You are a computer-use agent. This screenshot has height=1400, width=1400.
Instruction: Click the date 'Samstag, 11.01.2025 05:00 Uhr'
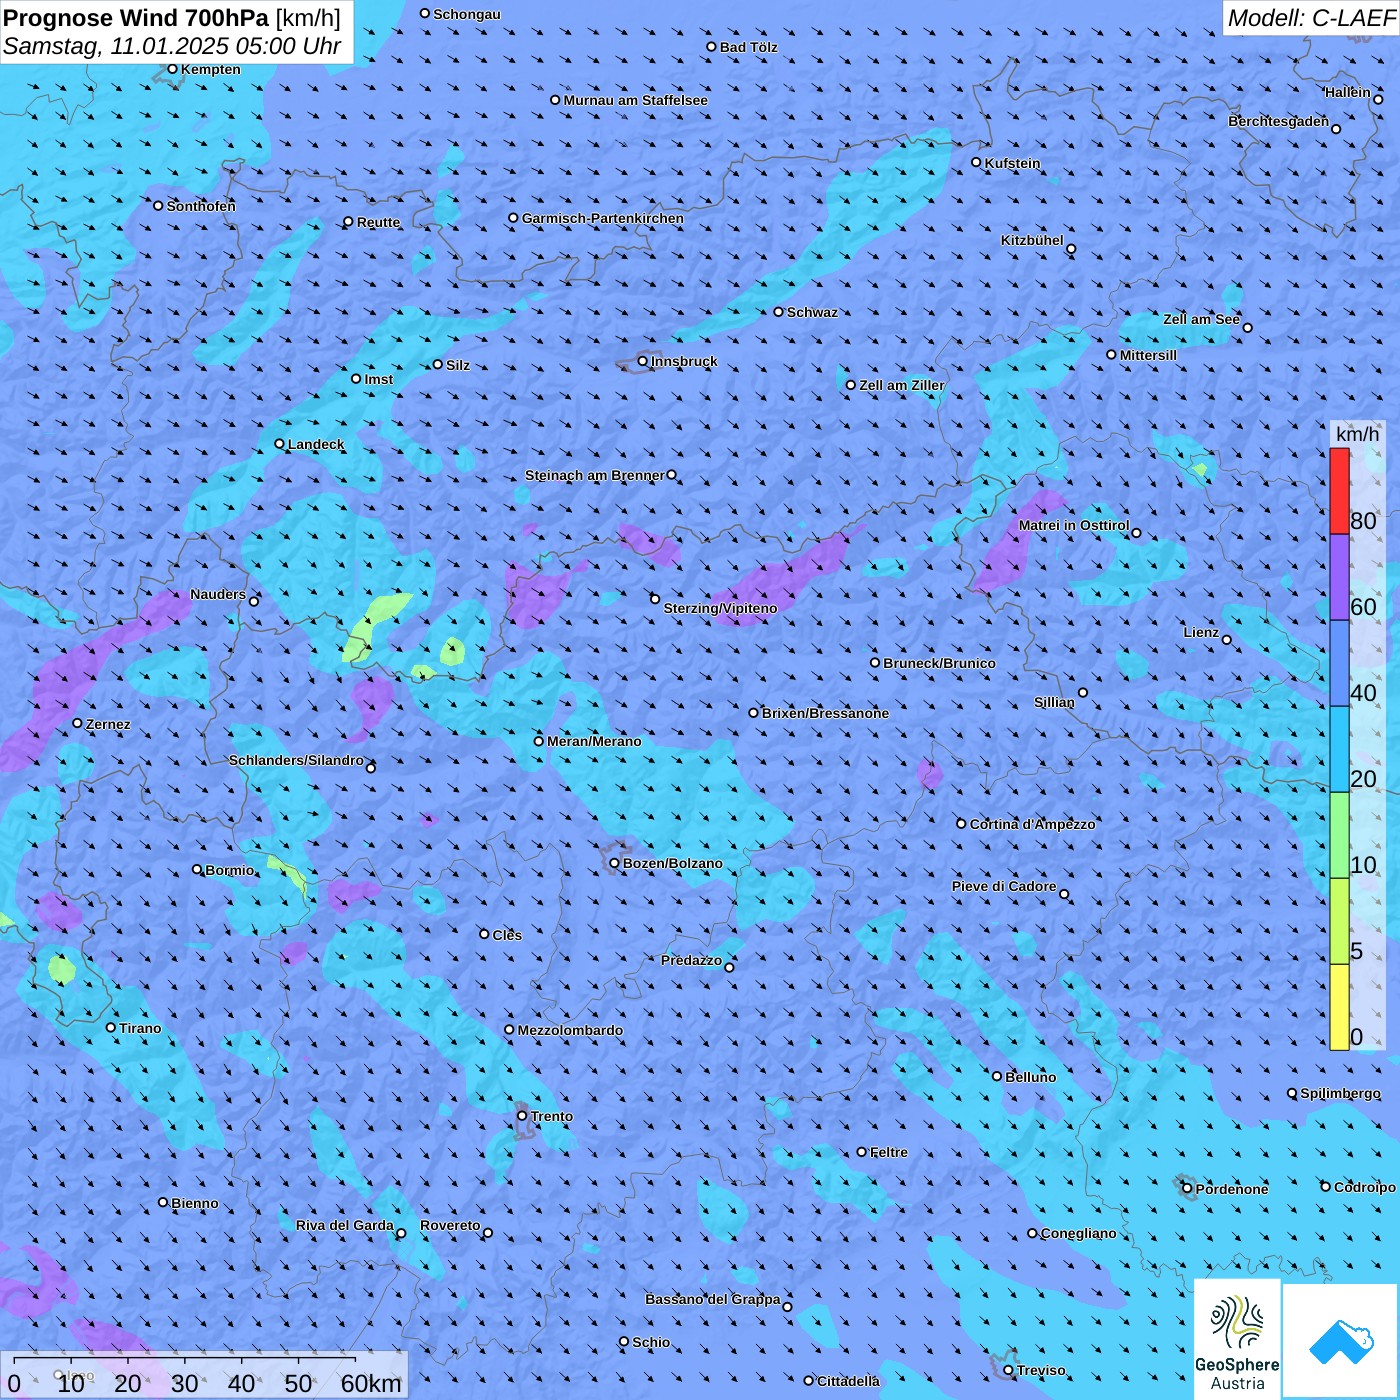pyautogui.click(x=172, y=46)
